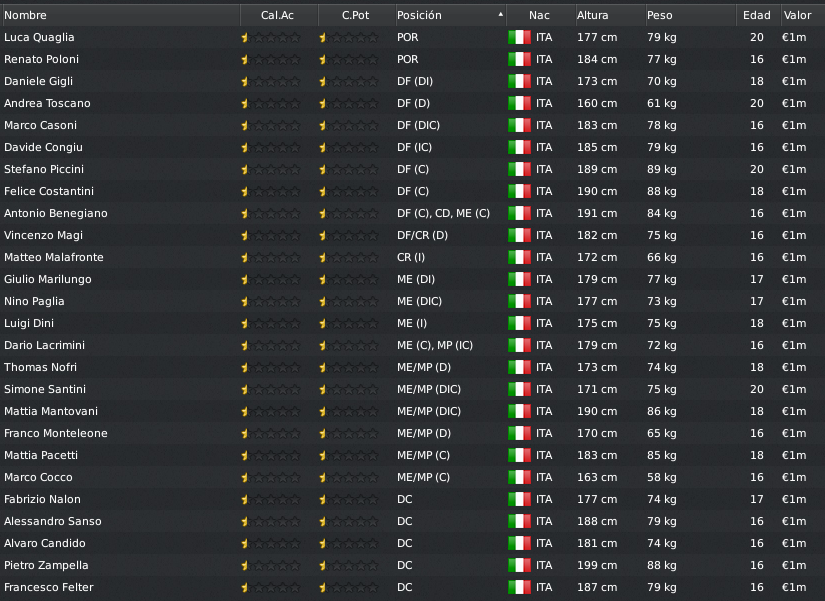The image size is (825, 601).
Task: Select the Alessandro Sanso player row
Action: coord(412,522)
